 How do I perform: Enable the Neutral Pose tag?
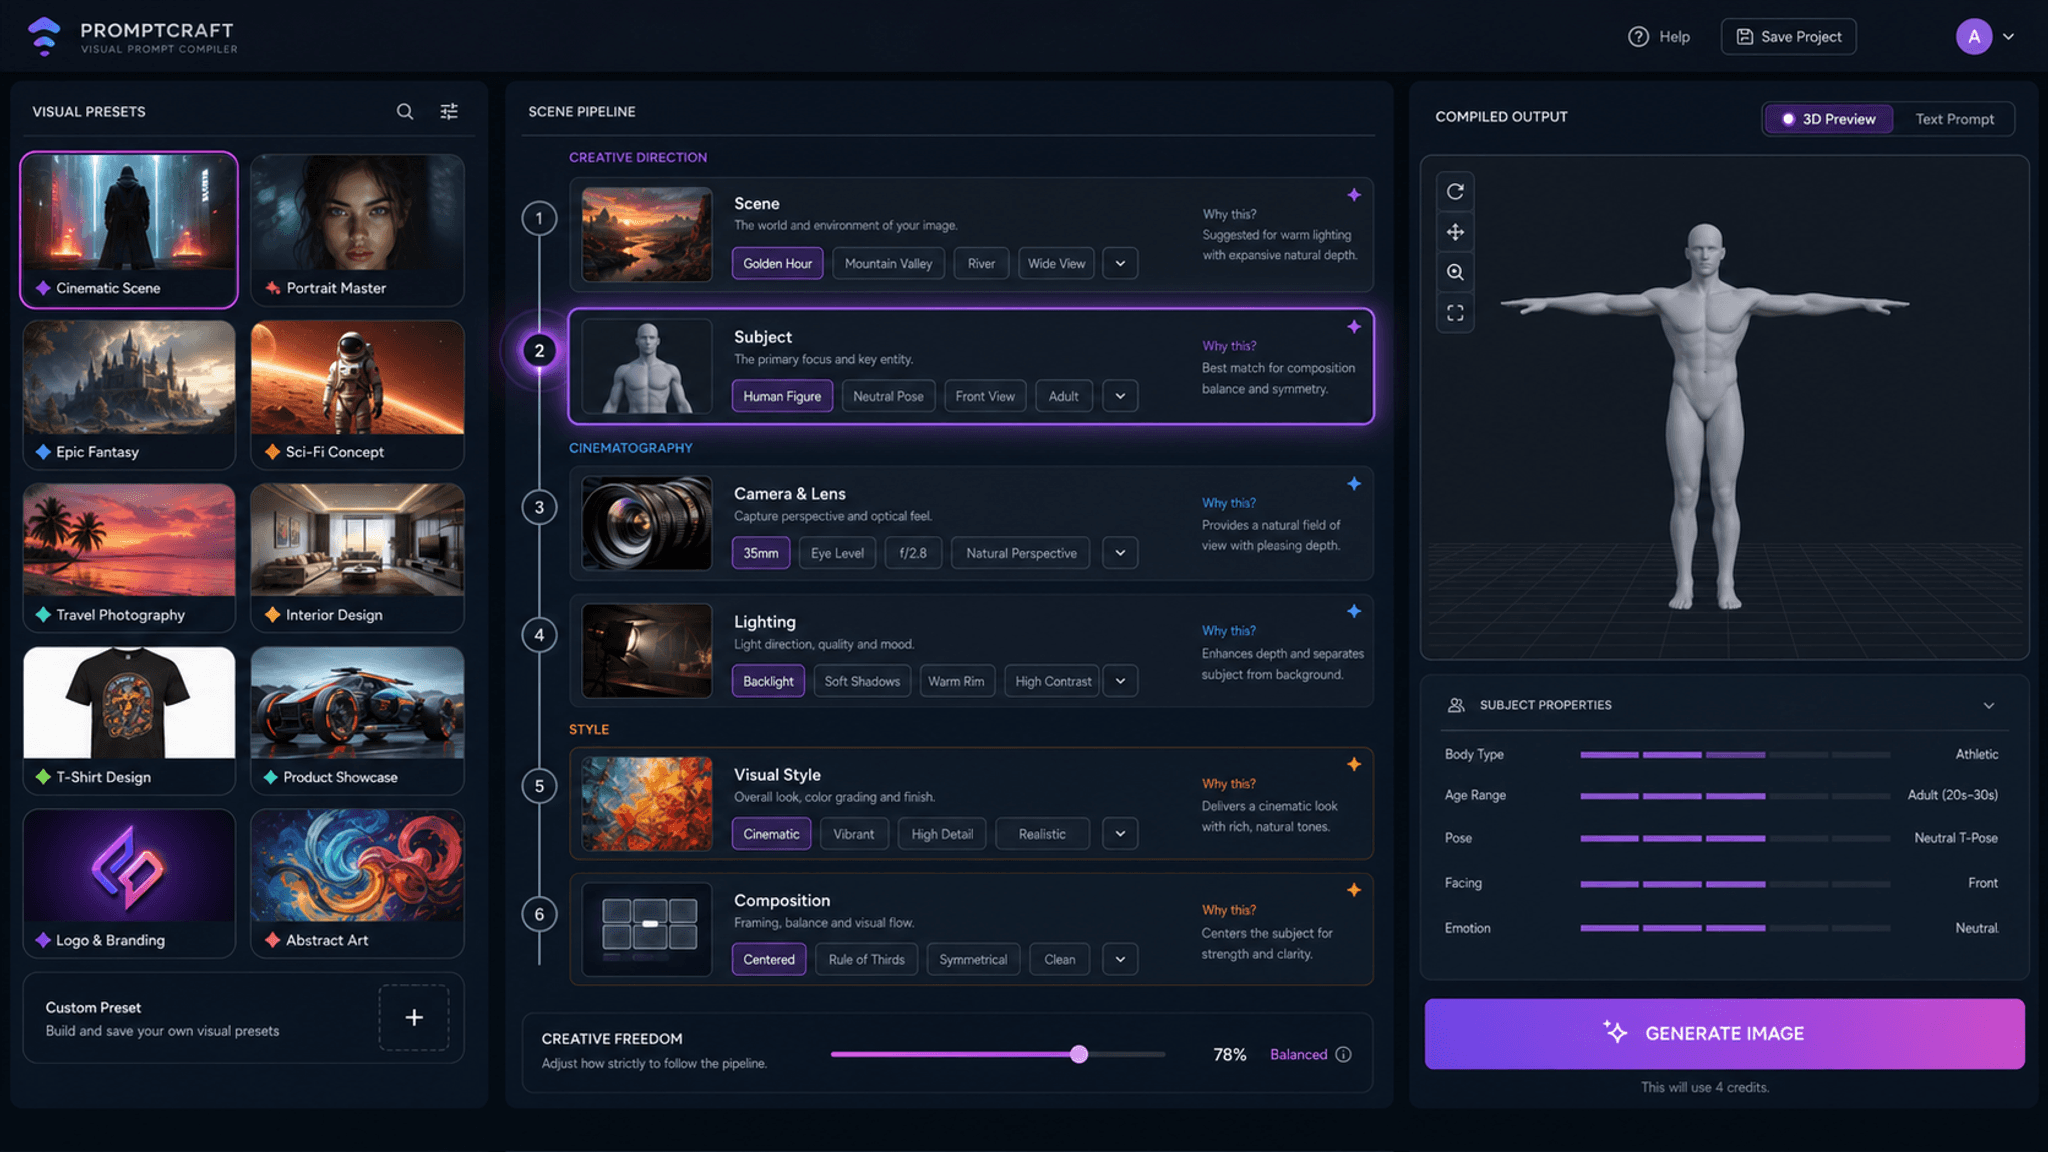point(888,396)
